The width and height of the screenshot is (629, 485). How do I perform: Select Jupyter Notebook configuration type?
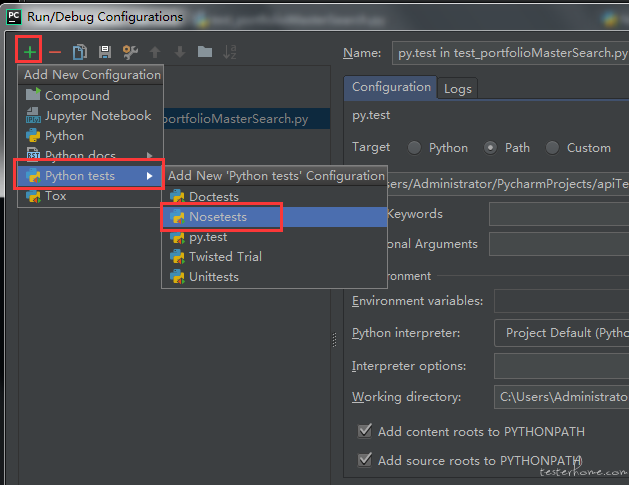point(90,116)
